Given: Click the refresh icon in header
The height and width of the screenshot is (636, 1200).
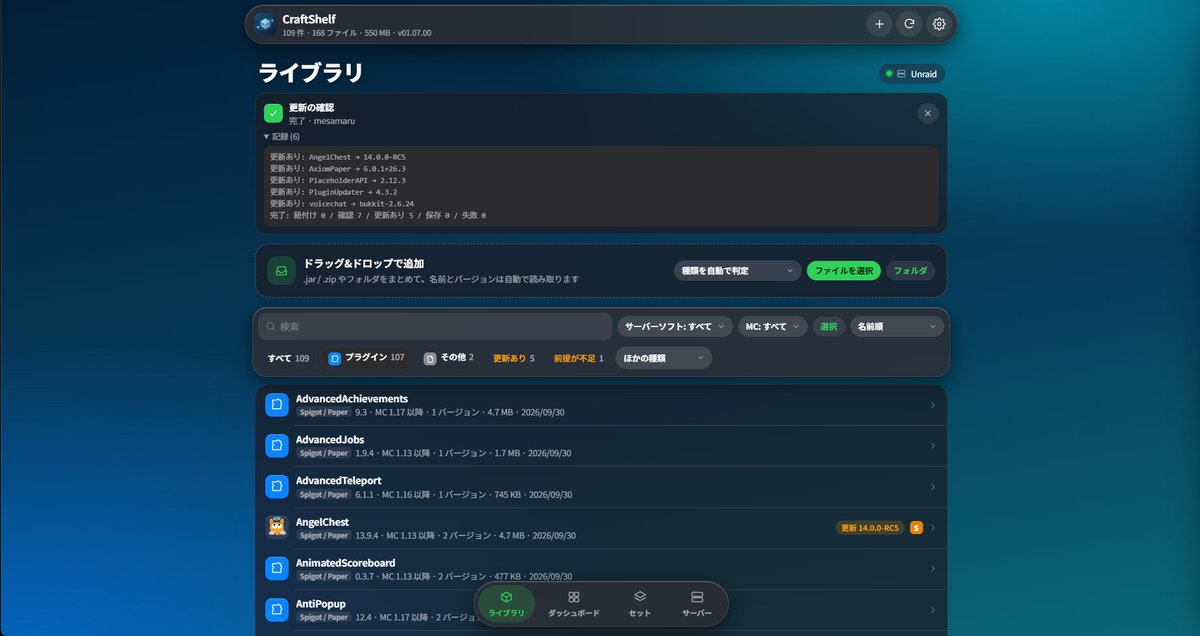Looking at the screenshot, I should coord(909,24).
